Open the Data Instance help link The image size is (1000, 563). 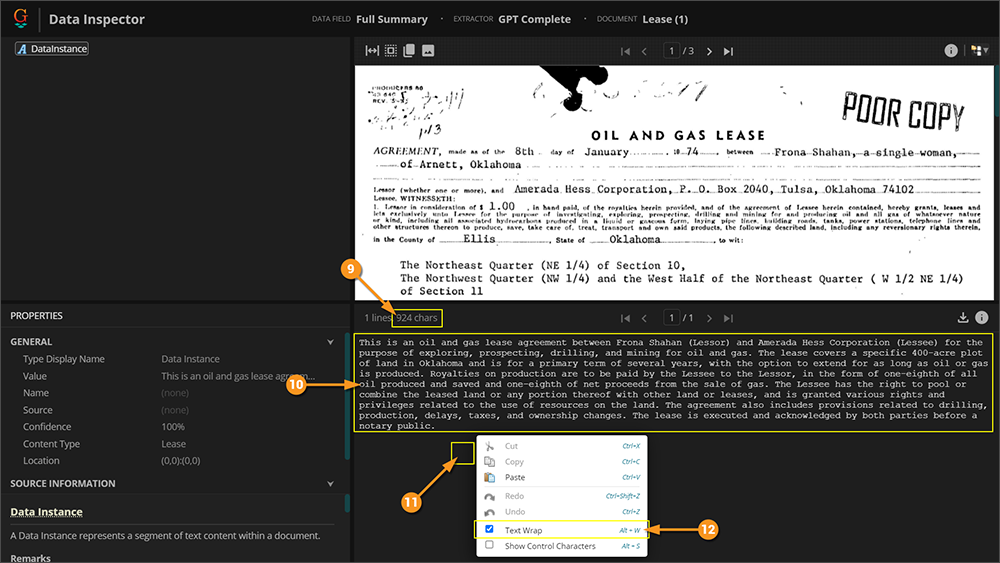click(x=47, y=511)
